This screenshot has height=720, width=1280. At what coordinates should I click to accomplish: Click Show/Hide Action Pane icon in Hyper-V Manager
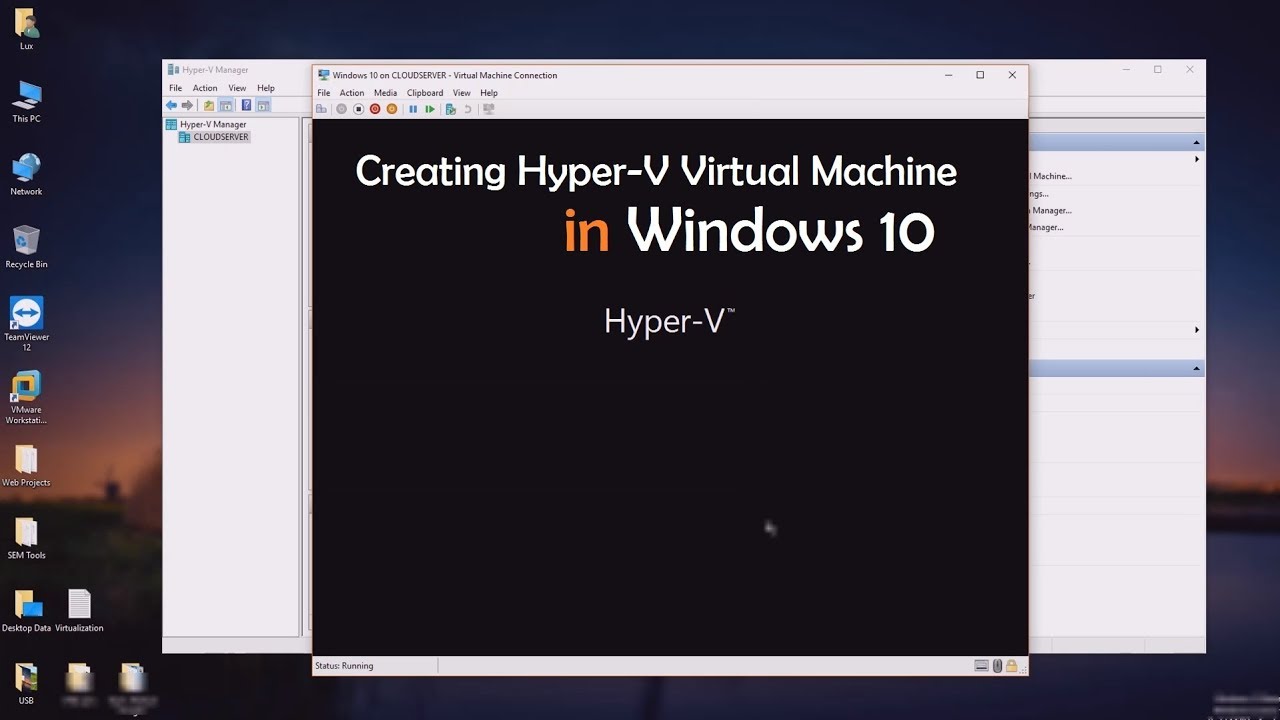(x=263, y=105)
